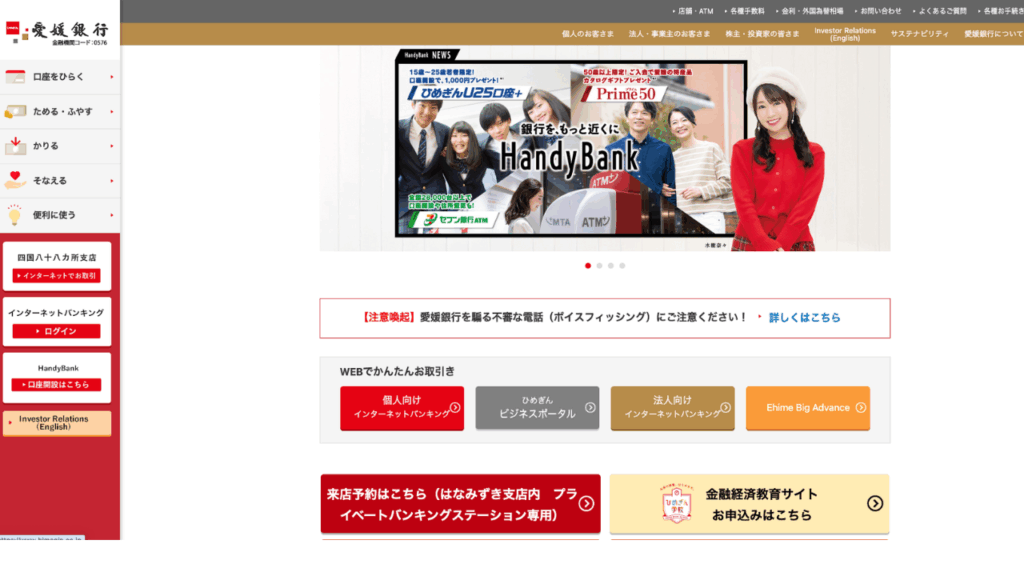
Task: Select the fourth carousel dot
Action: (x=622, y=266)
